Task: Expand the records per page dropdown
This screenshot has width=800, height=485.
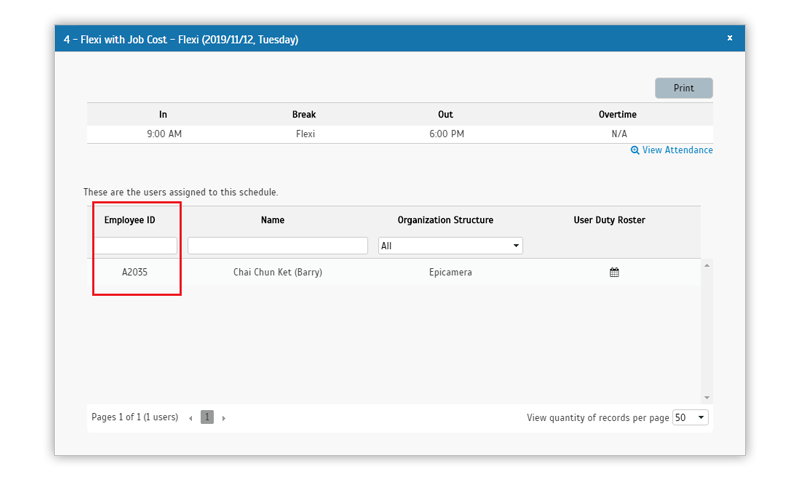Action: [x=690, y=418]
